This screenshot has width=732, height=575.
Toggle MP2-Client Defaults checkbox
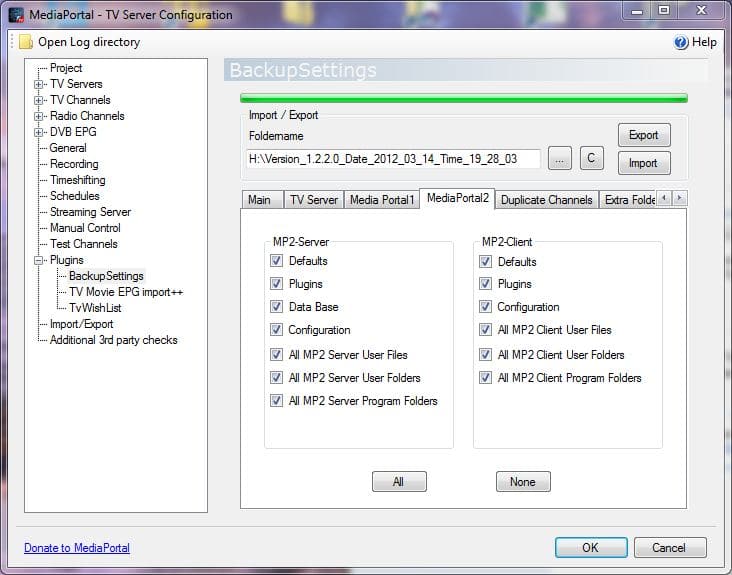[486, 261]
